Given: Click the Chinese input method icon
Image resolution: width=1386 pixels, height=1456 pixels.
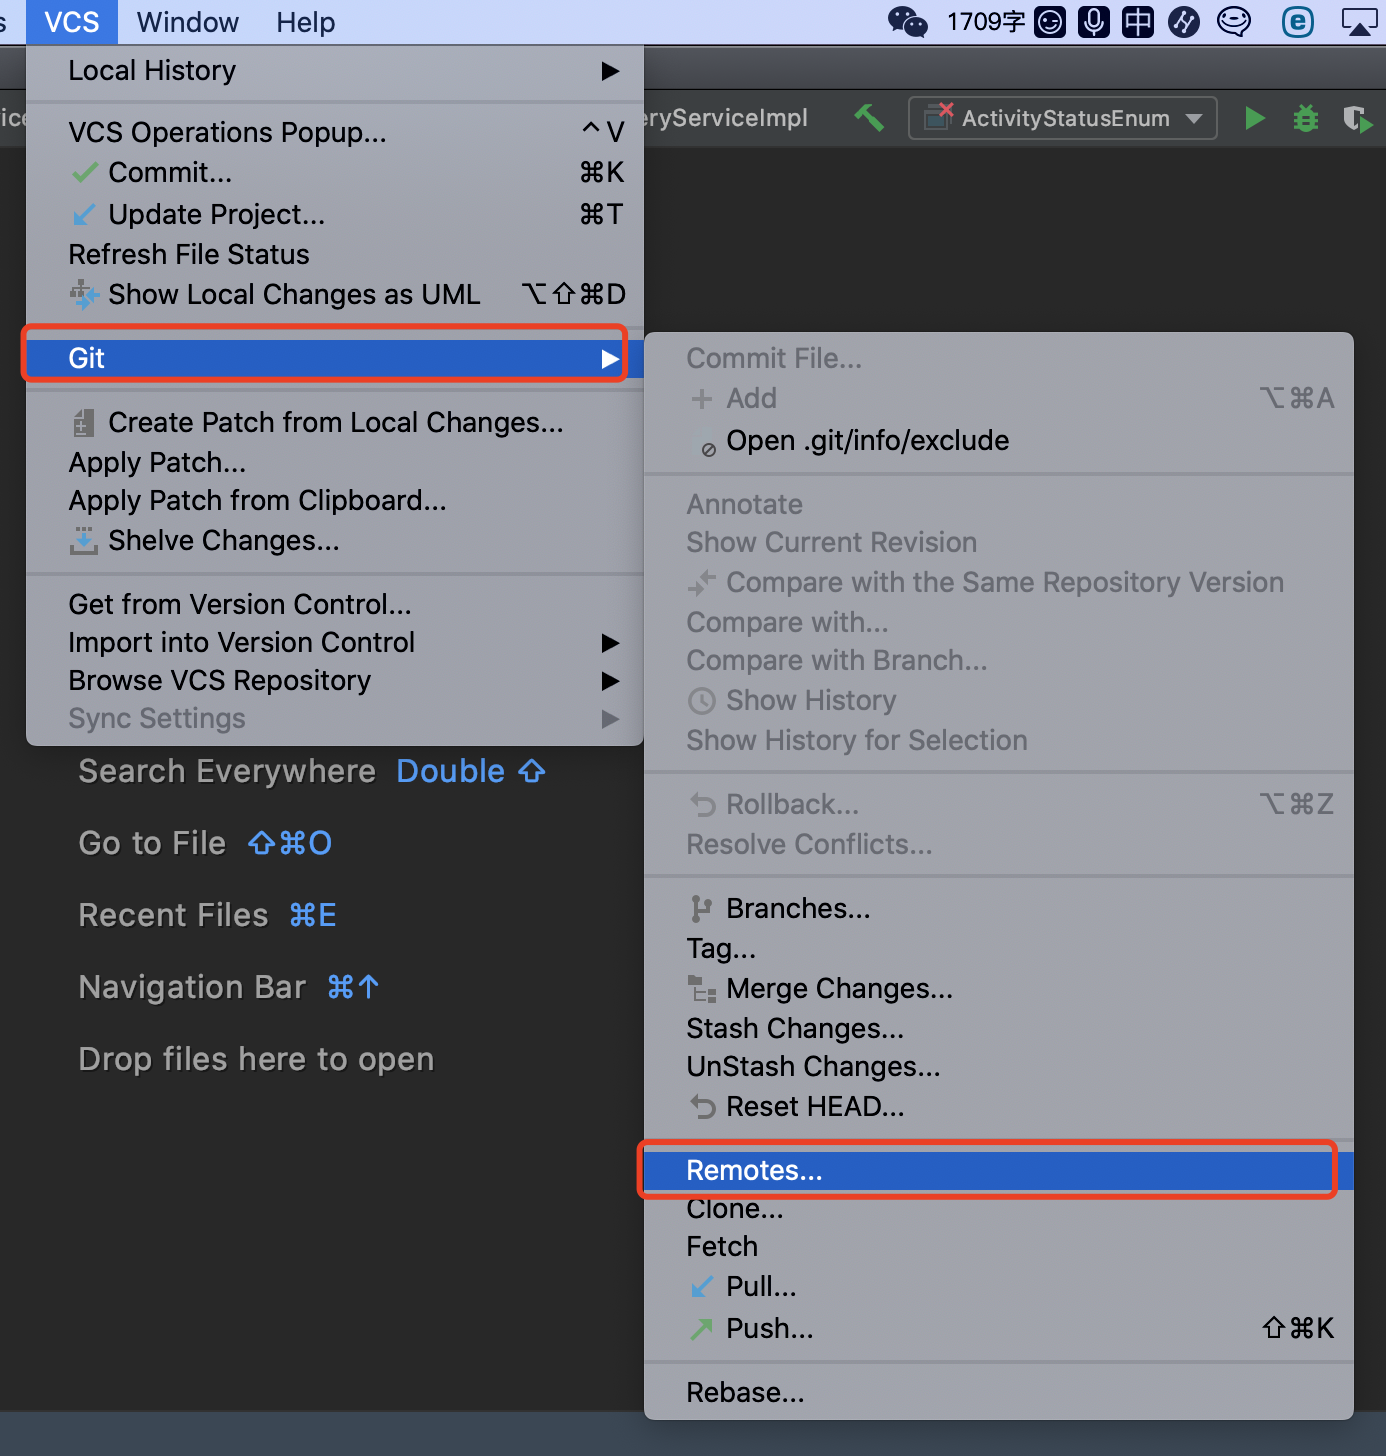Looking at the screenshot, I should tap(1138, 21).
